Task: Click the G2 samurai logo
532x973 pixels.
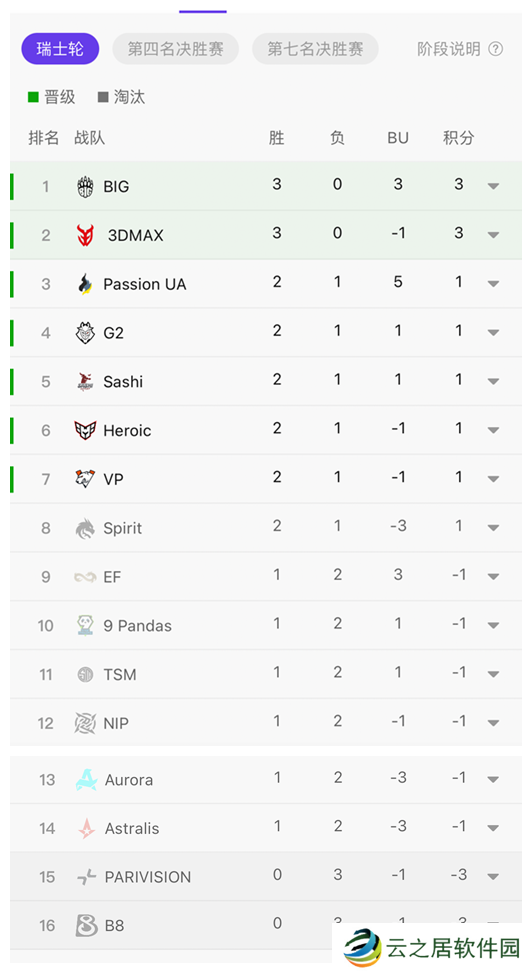Action: pyautogui.click(x=85, y=333)
